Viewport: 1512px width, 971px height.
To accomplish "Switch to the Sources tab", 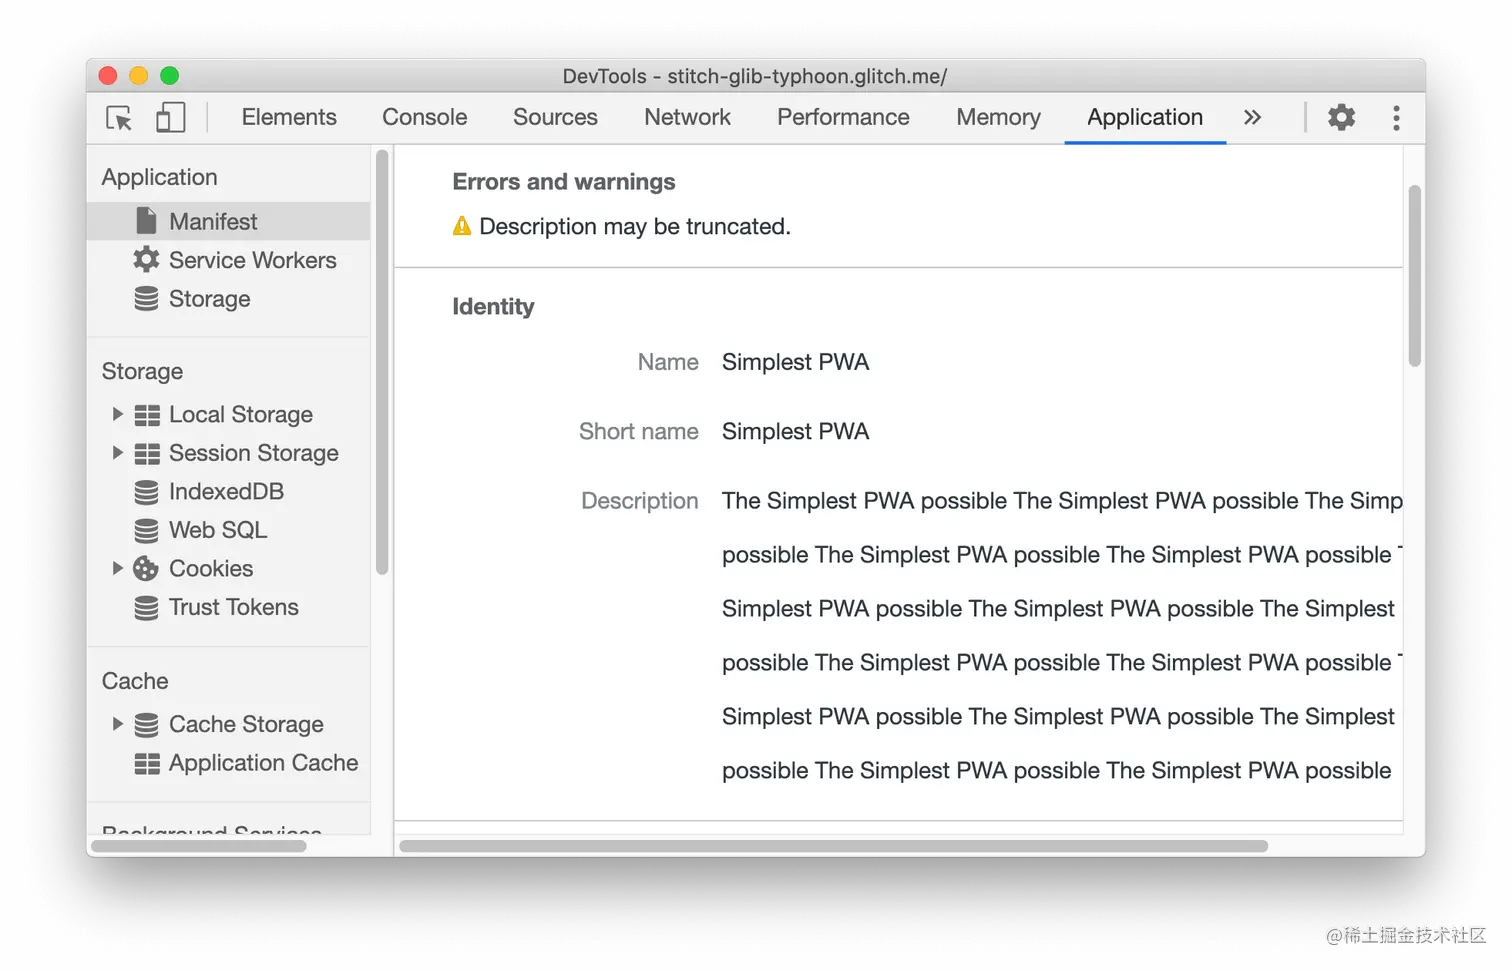I will pos(555,117).
